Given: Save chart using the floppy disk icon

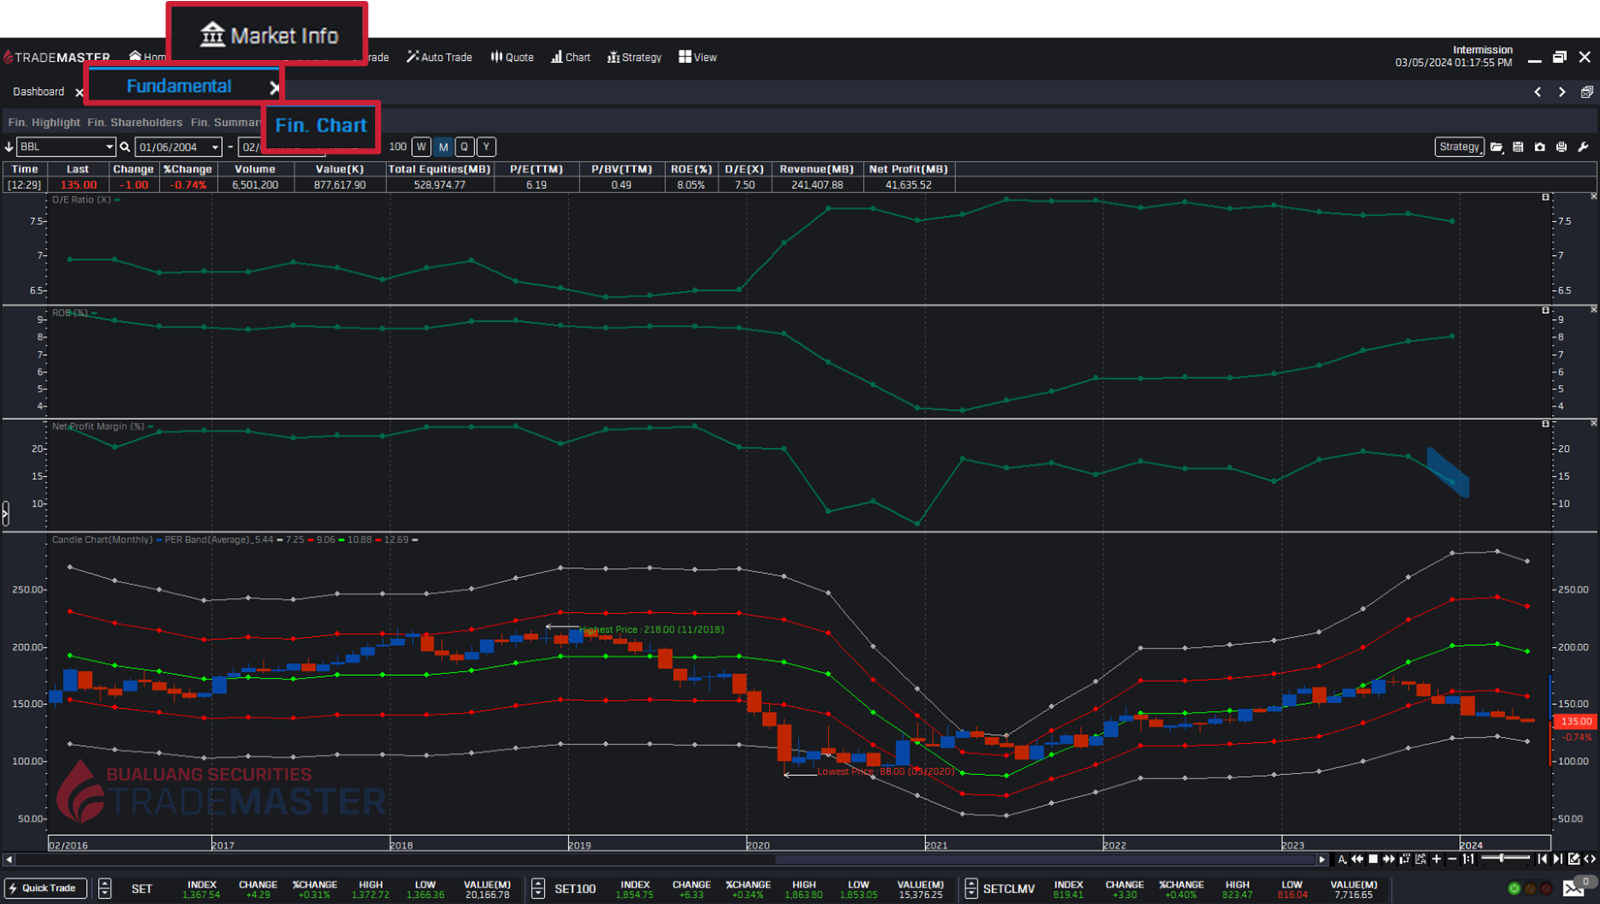Looking at the screenshot, I should [1518, 147].
